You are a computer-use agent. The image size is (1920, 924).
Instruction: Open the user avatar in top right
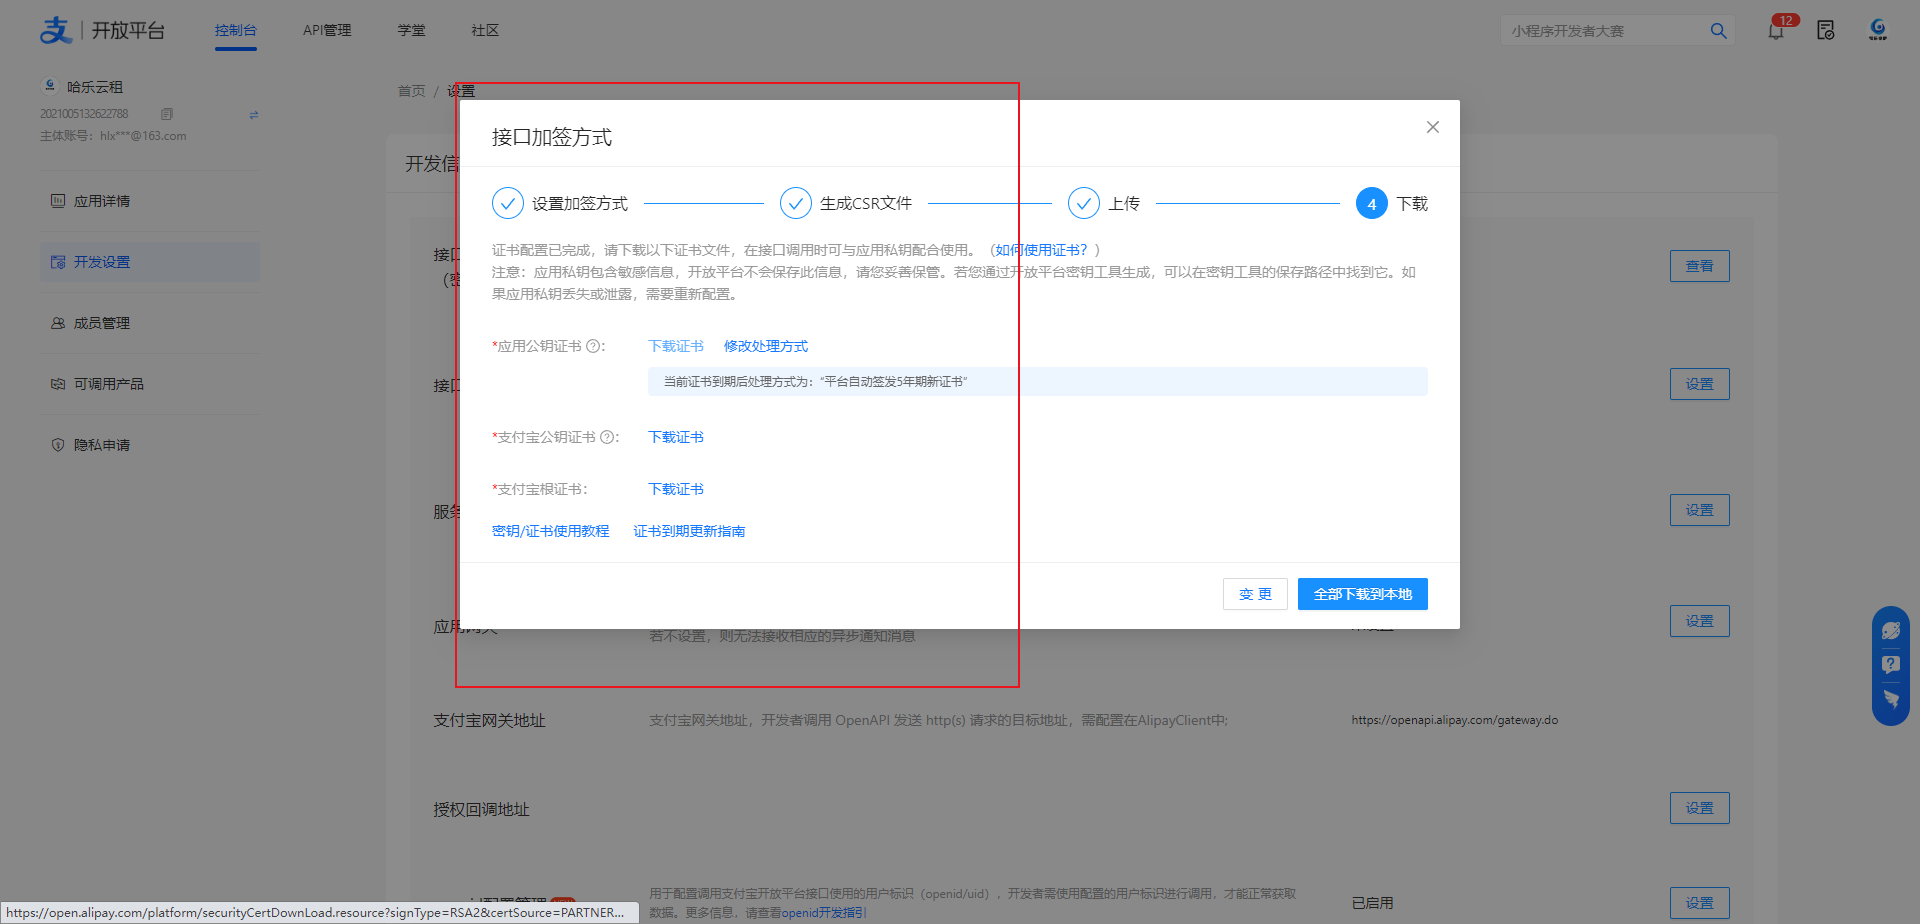coord(1878,30)
